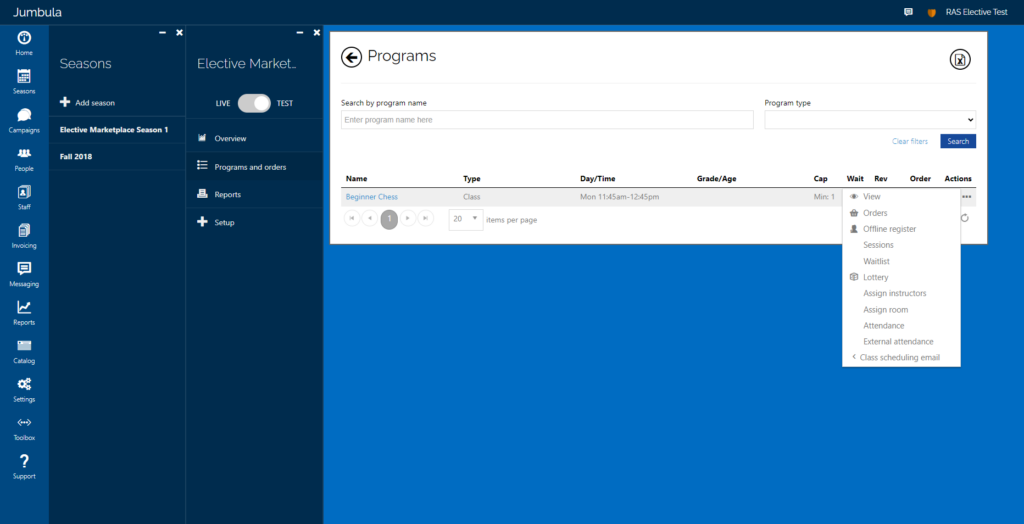Go to Invoicing in left sidebar
Screen dimensions: 1024x524
pos(24,235)
